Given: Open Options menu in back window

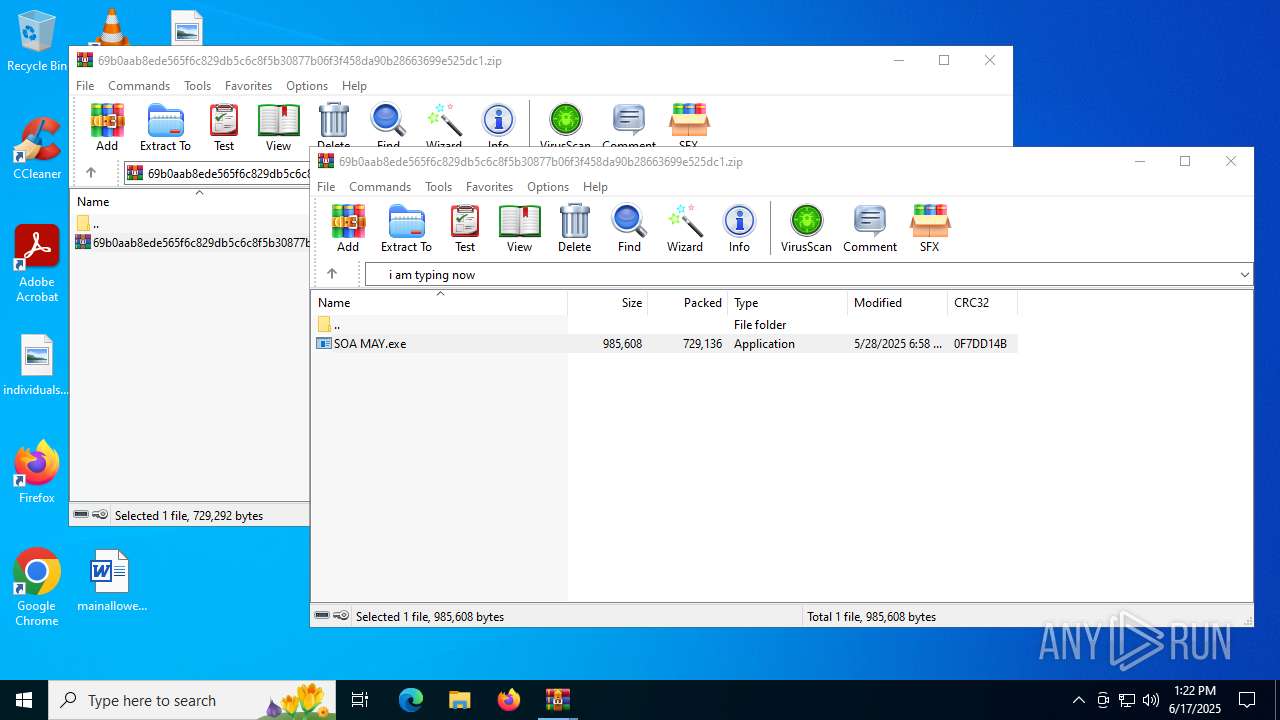Looking at the screenshot, I should click(307, 86).
